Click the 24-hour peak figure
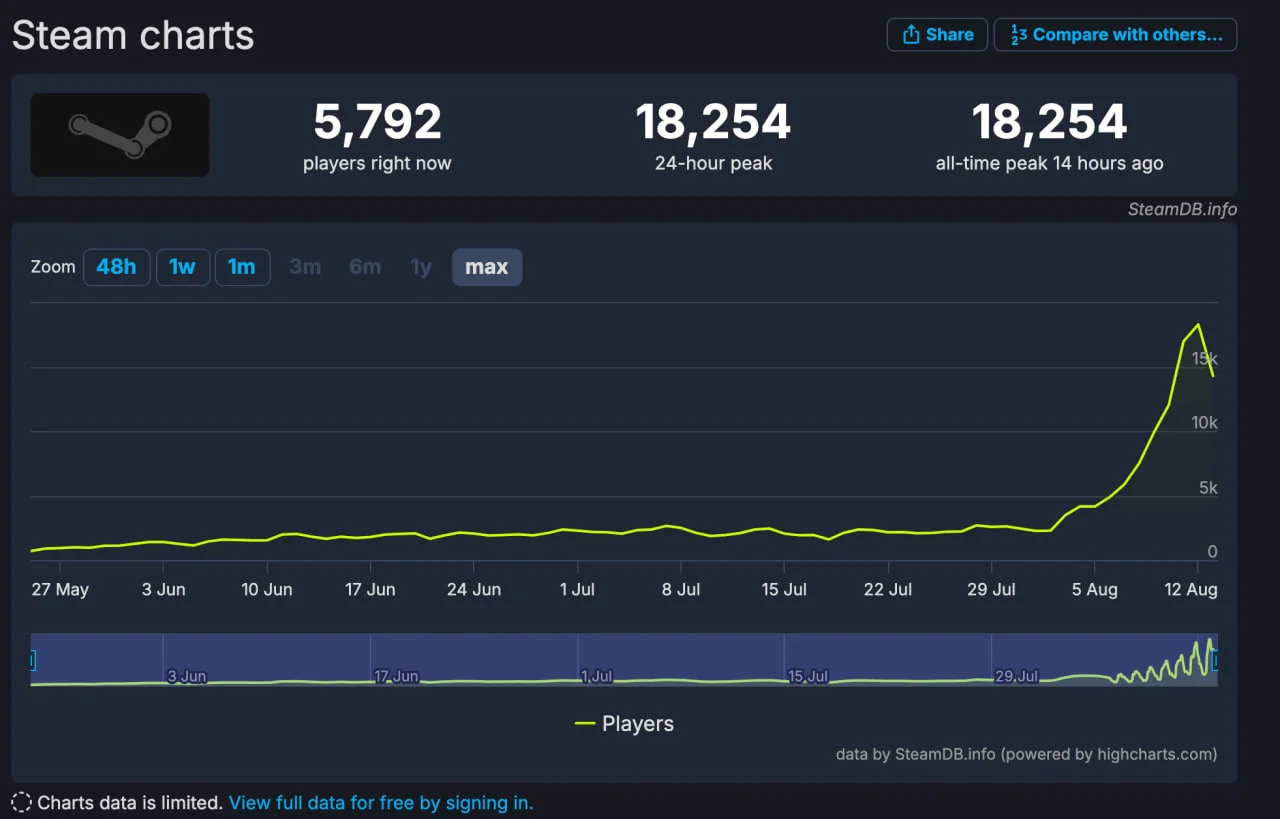The height and width of the screenshot is (819, 1280). click(x=713, y=122)
